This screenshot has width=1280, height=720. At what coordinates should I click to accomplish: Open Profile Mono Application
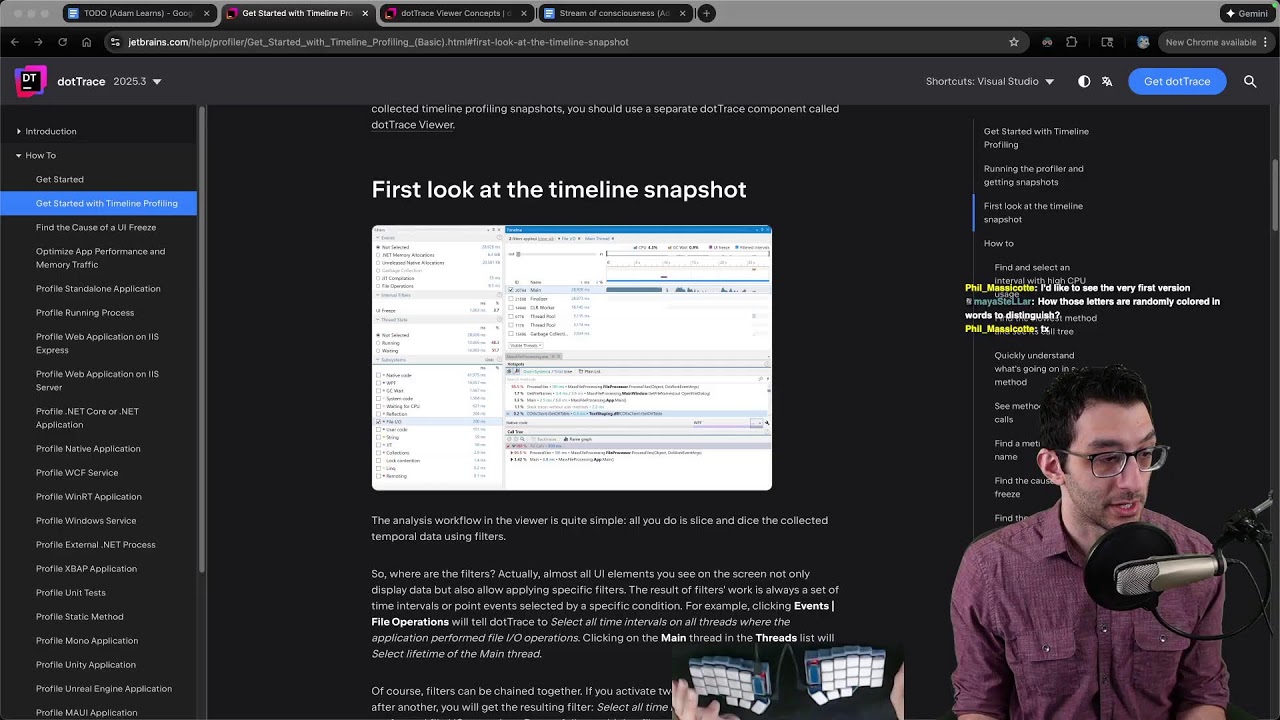click(x=87, y=641)
